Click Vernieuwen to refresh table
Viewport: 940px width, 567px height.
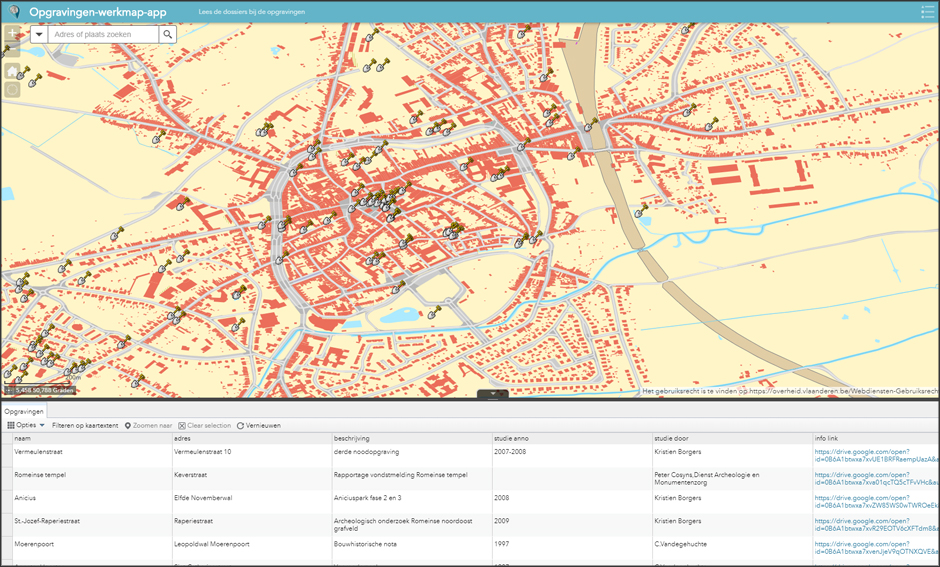pyautogui.click(x=258, y=426)
